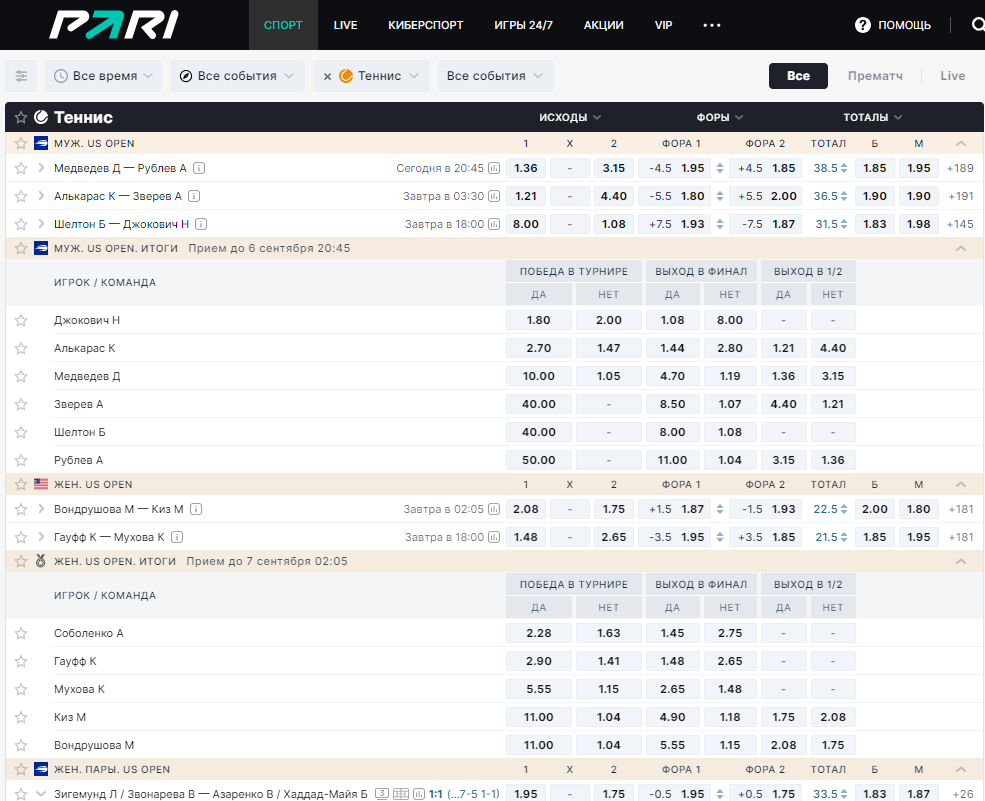Screen dimensions: 985x801
Task: Star the Медведев Д — Рублев А match
Action: pos(21,168)
